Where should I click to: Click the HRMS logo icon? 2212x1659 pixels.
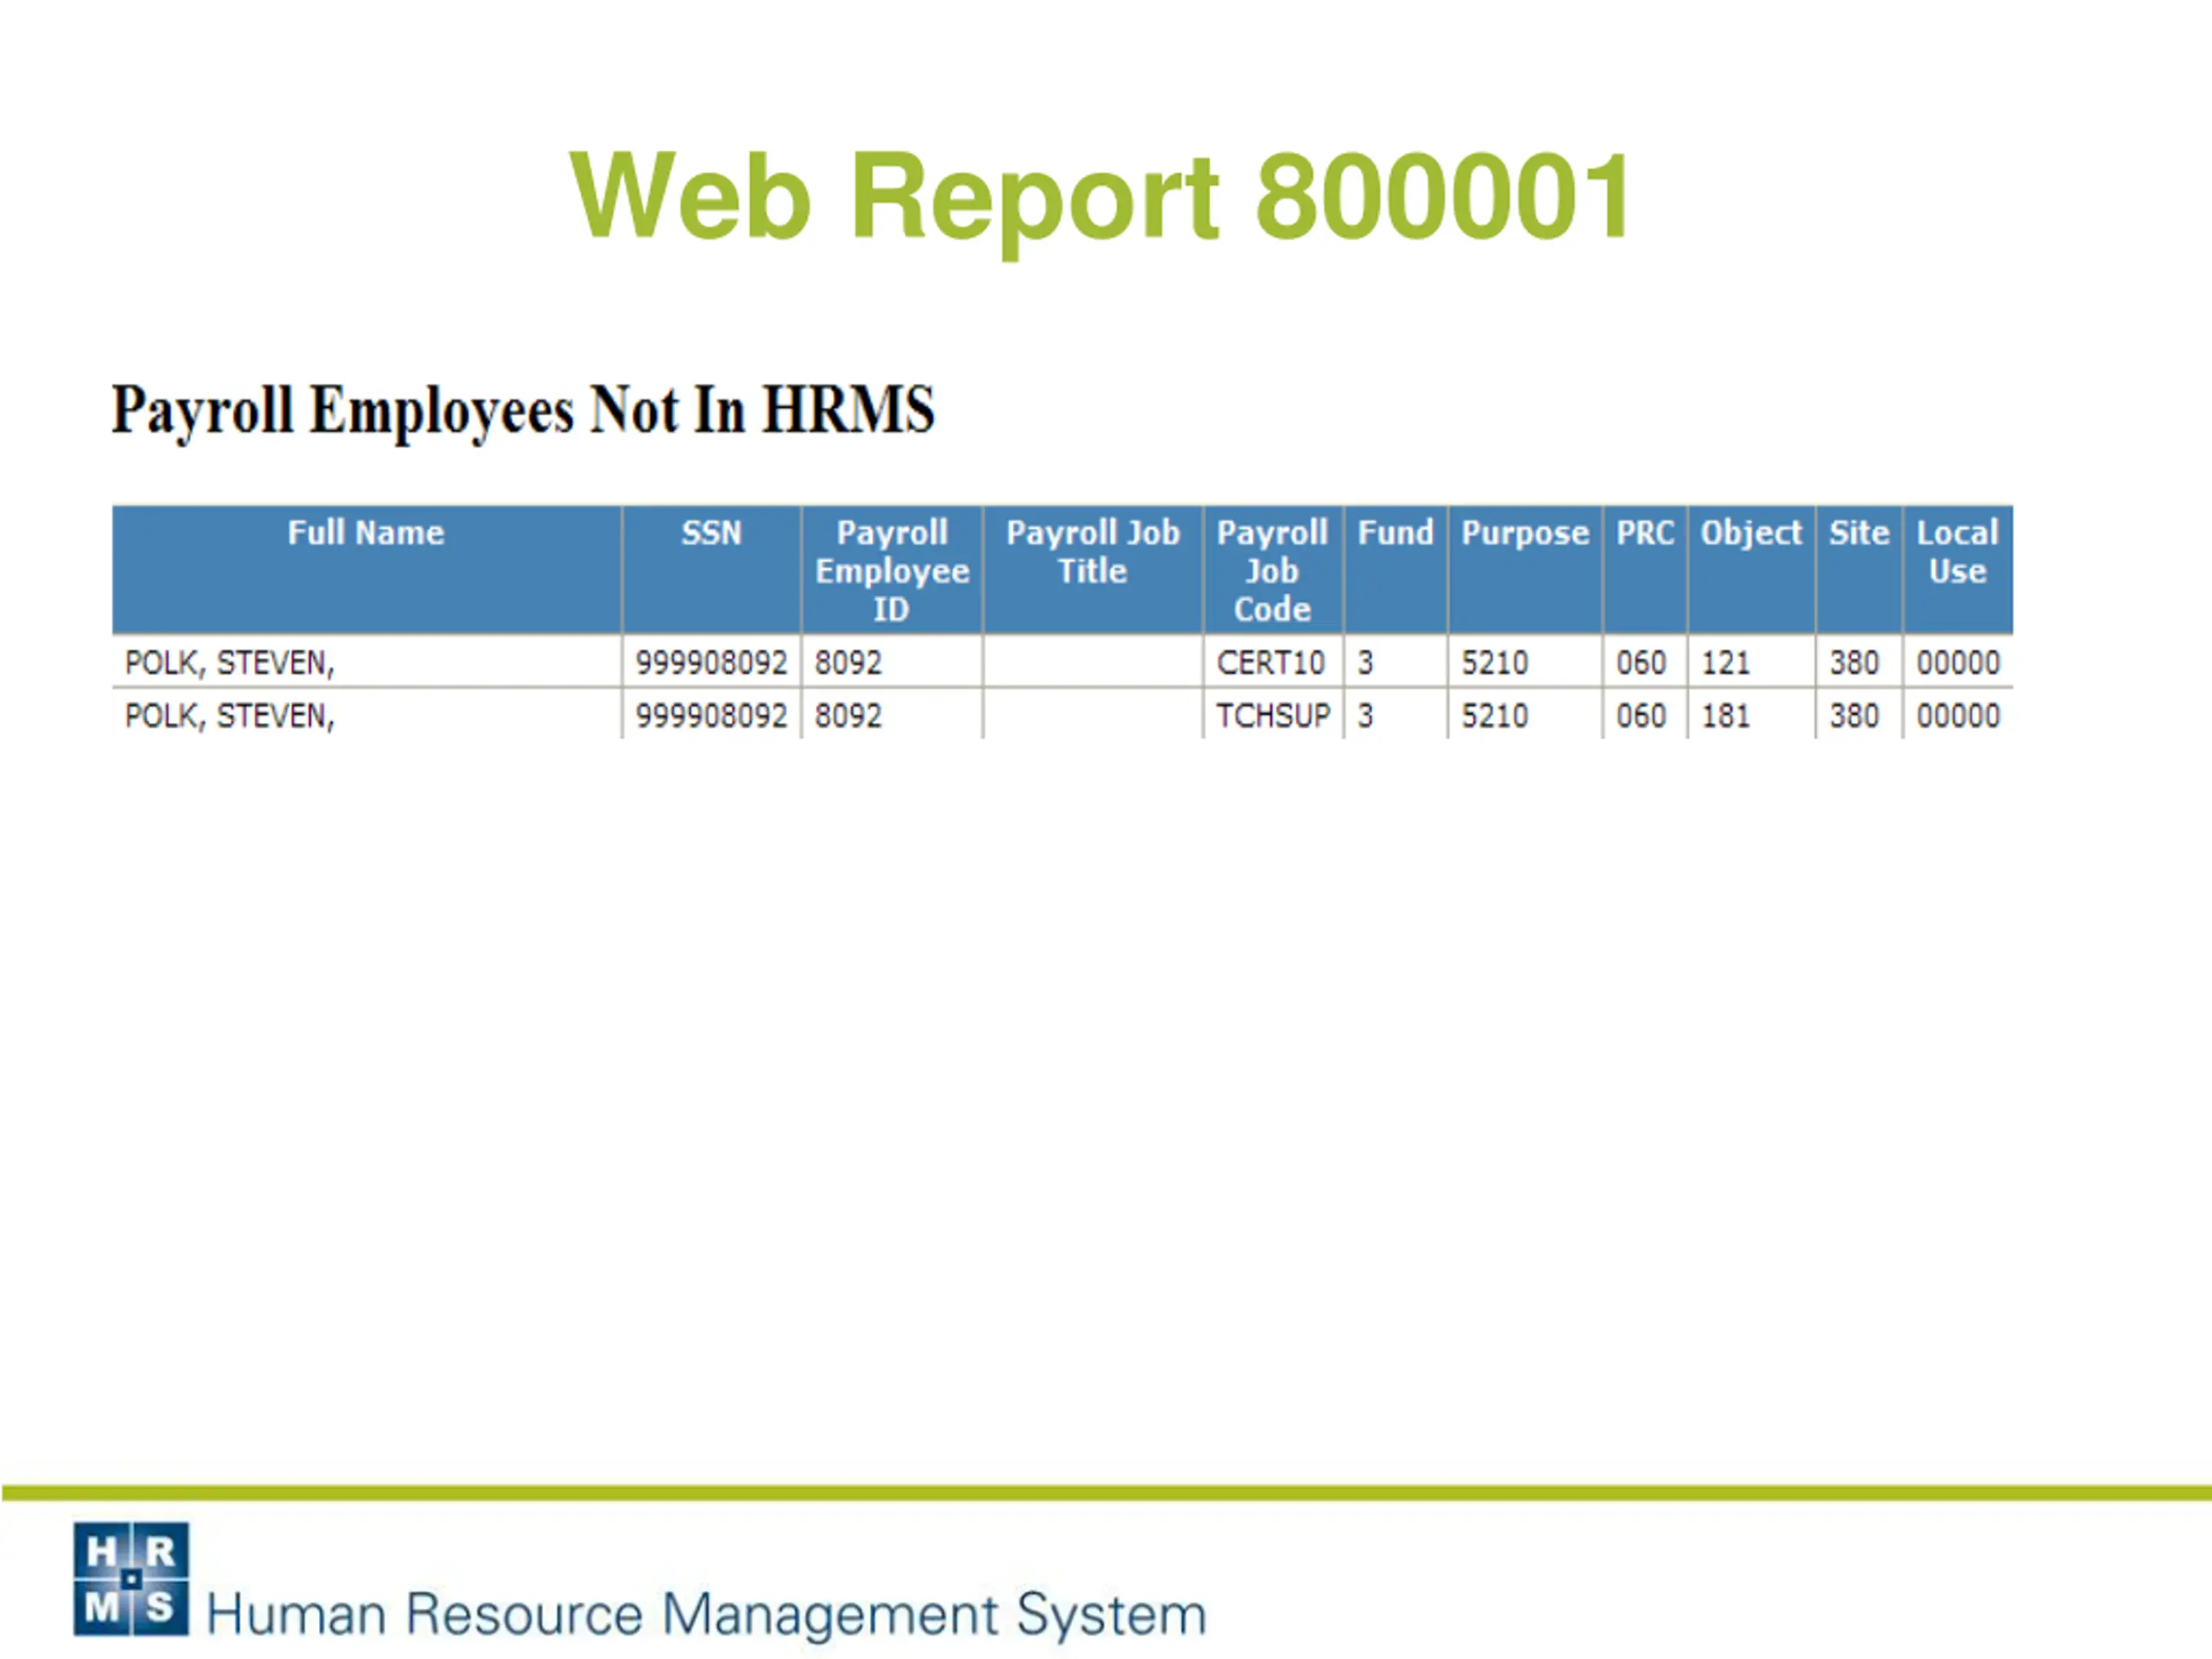click(x=131, y=1579)
